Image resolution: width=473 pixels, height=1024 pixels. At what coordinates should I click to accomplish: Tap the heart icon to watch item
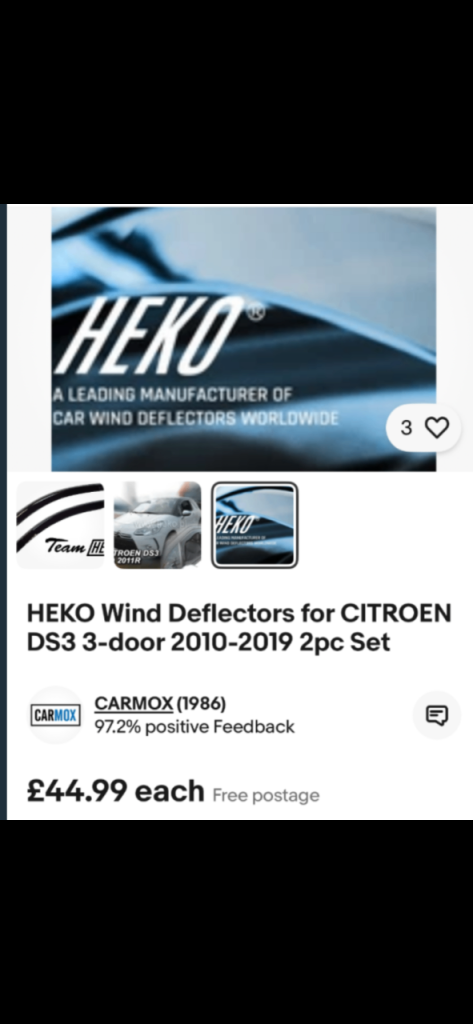click(x=437, y=428)
